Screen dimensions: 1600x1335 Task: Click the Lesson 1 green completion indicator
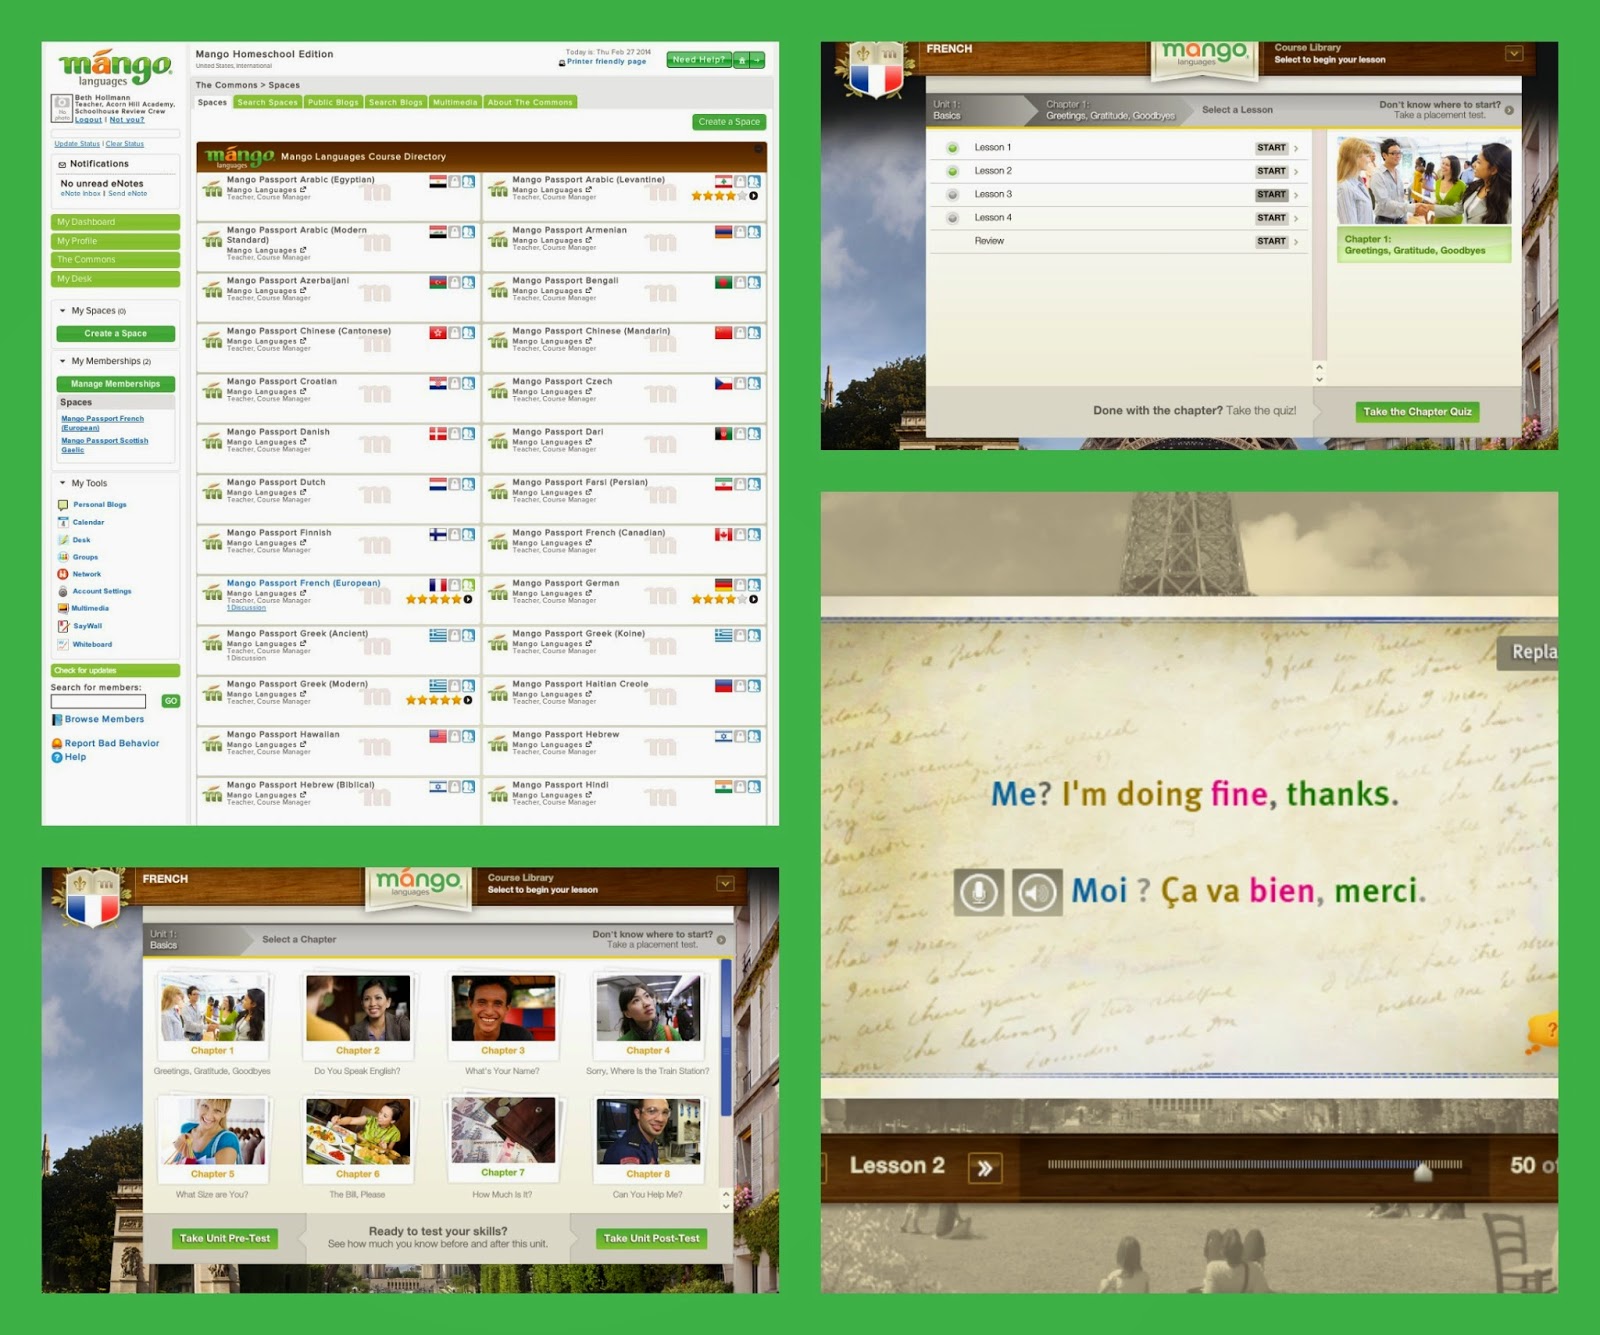952,148
